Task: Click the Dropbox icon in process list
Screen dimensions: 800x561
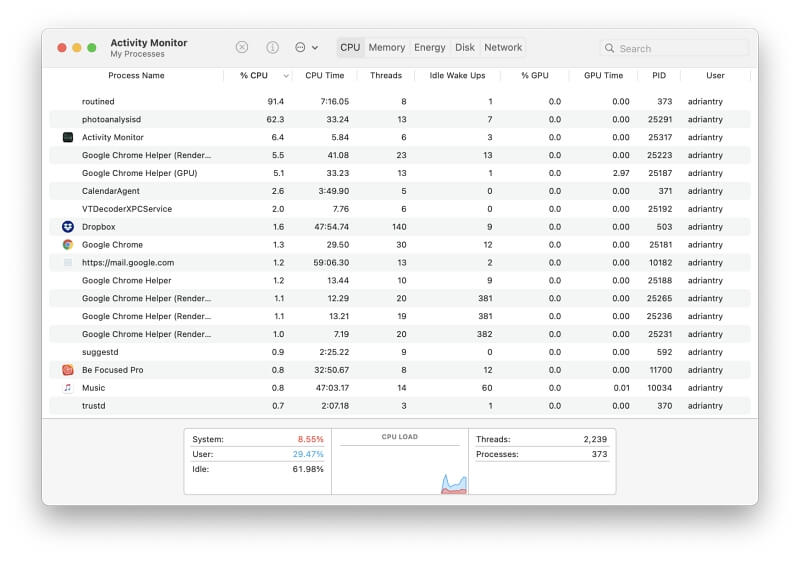Action: click(68, 226)
